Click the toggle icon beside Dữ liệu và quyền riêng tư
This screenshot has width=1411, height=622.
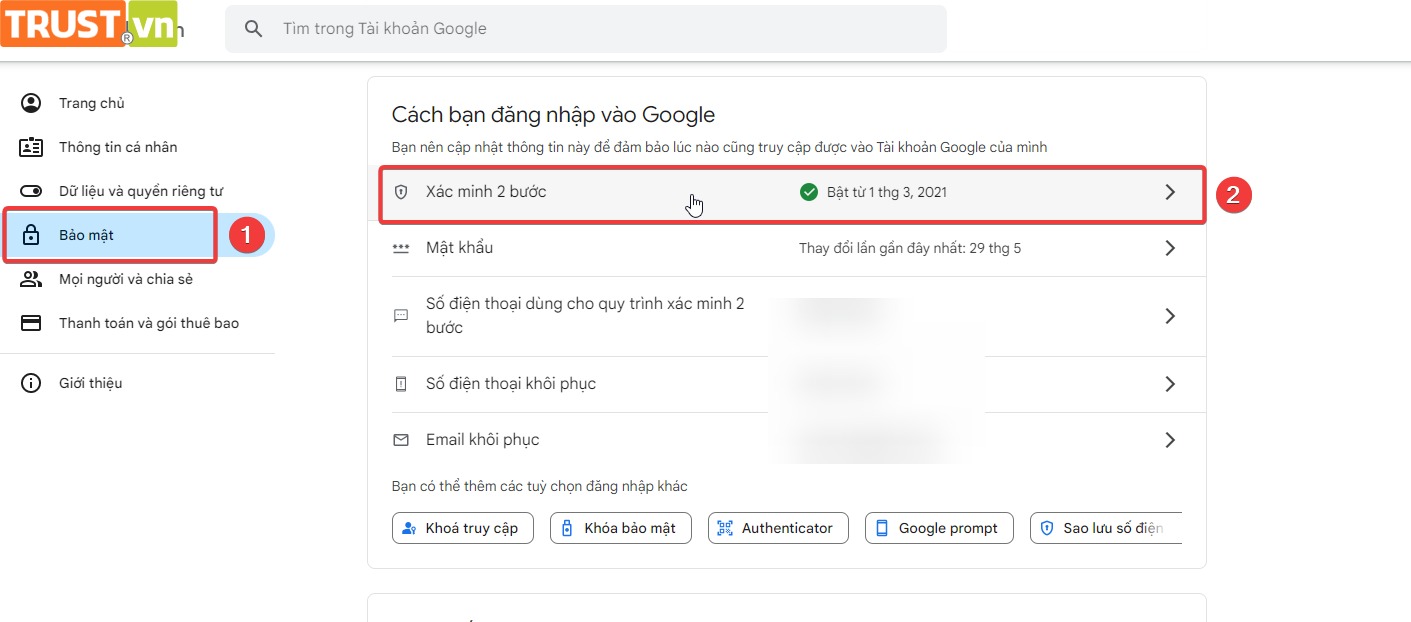31,191
